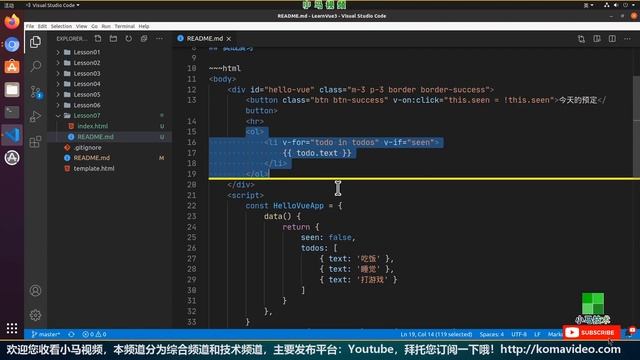Select README.md inside Lesson07 folder

coord(96,137)
